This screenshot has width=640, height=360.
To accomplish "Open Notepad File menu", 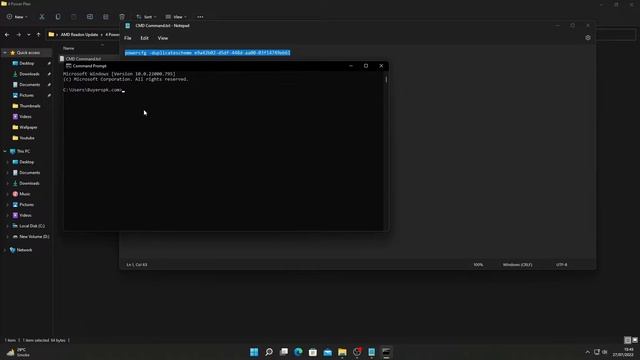I will [x=128, y=38].
